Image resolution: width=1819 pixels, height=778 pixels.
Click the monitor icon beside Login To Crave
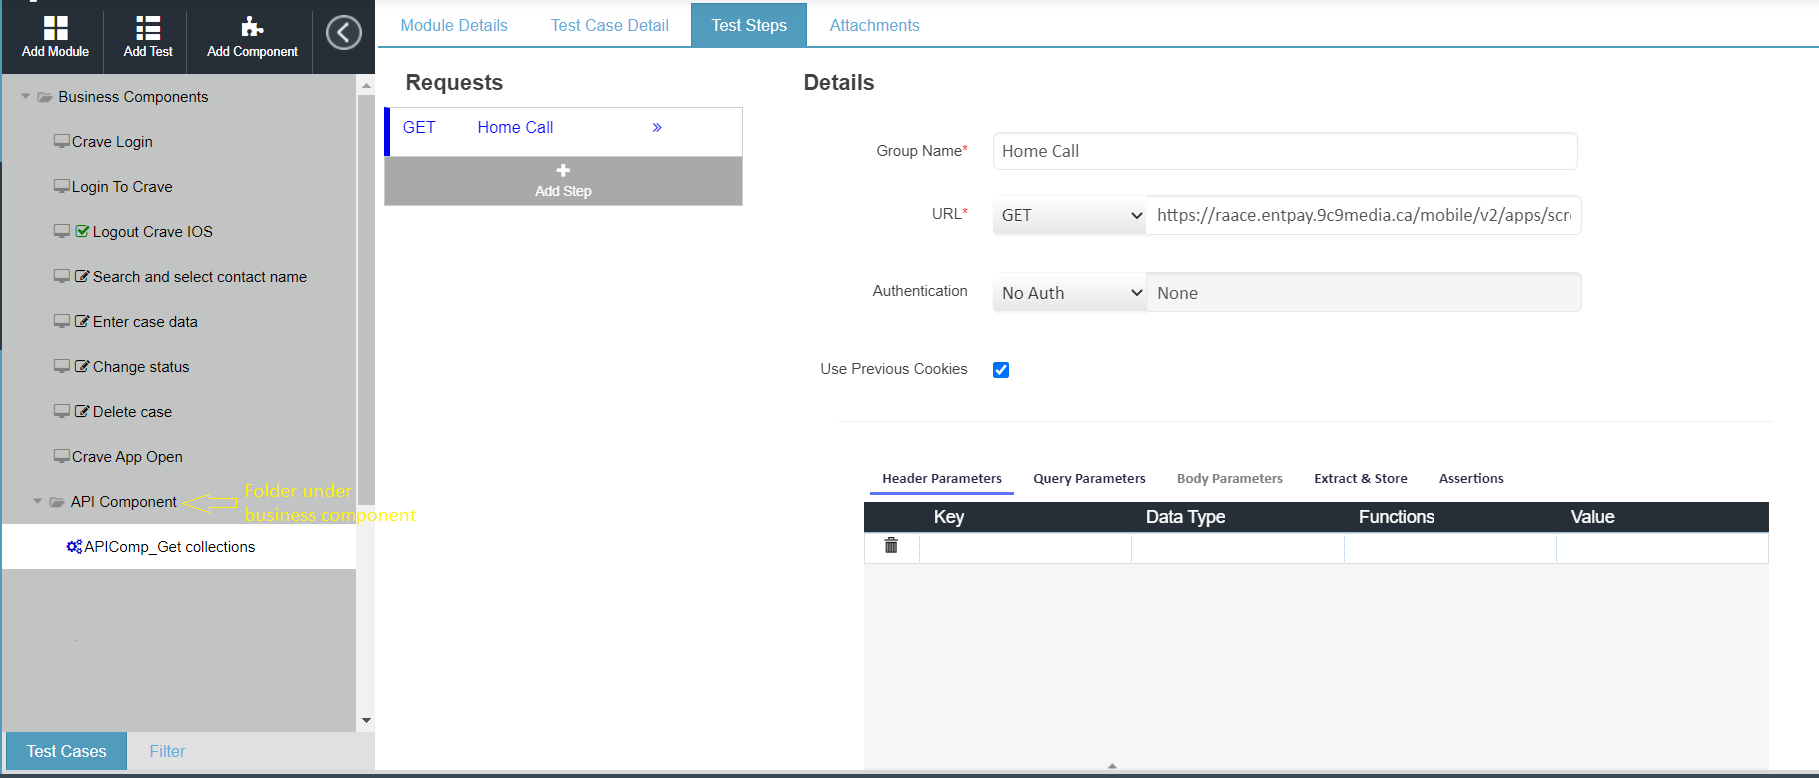(x=62, y=186)
